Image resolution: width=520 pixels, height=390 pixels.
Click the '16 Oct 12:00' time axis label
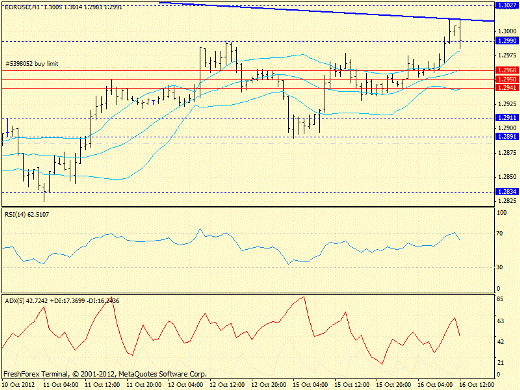[x=477, y=385]
